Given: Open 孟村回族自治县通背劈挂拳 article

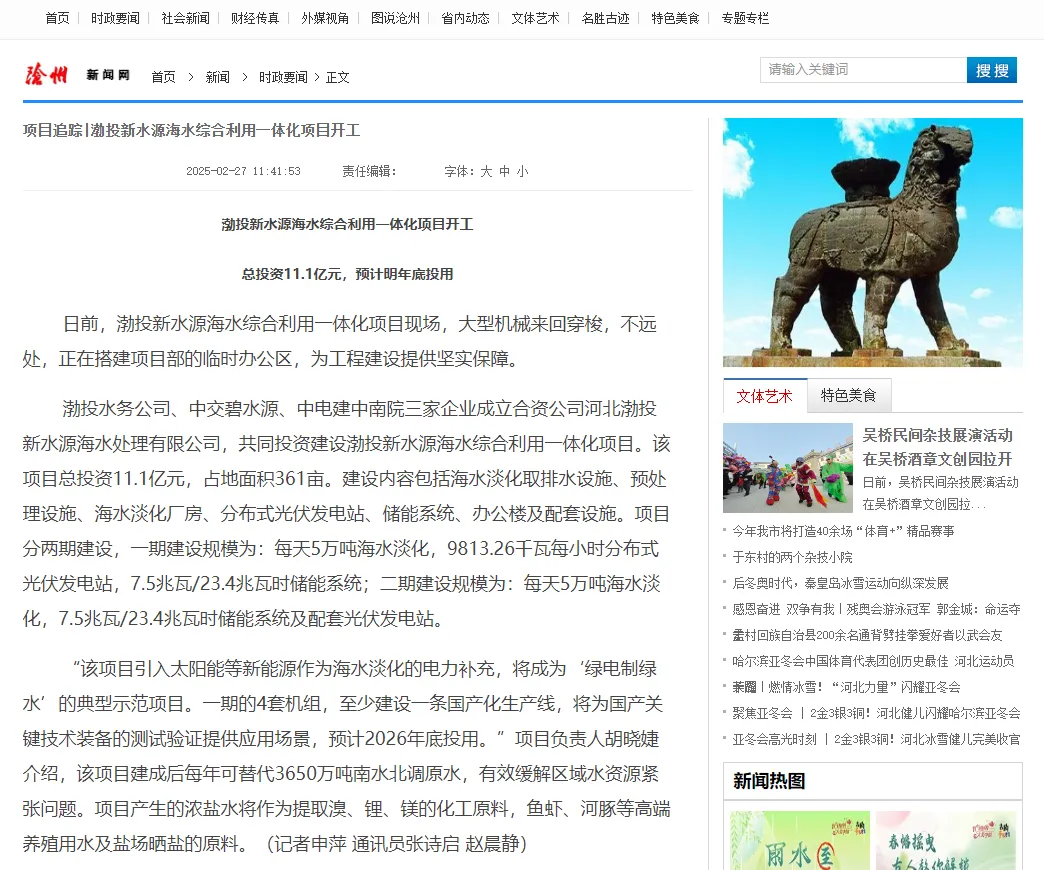Looking at the screenshot, I should 868,635.
